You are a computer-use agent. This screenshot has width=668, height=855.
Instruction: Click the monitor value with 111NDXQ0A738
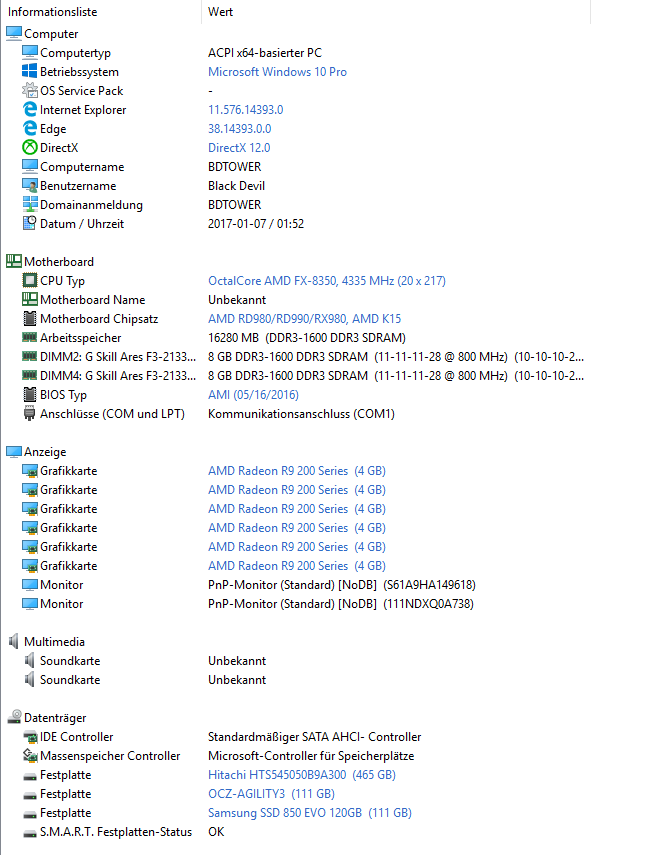340,604
